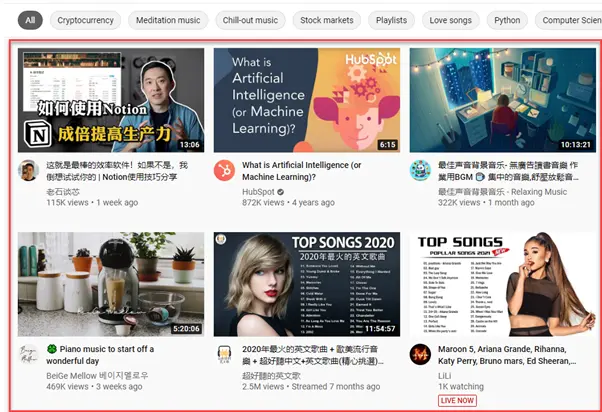Go to the HubSpot channel name

258,192
